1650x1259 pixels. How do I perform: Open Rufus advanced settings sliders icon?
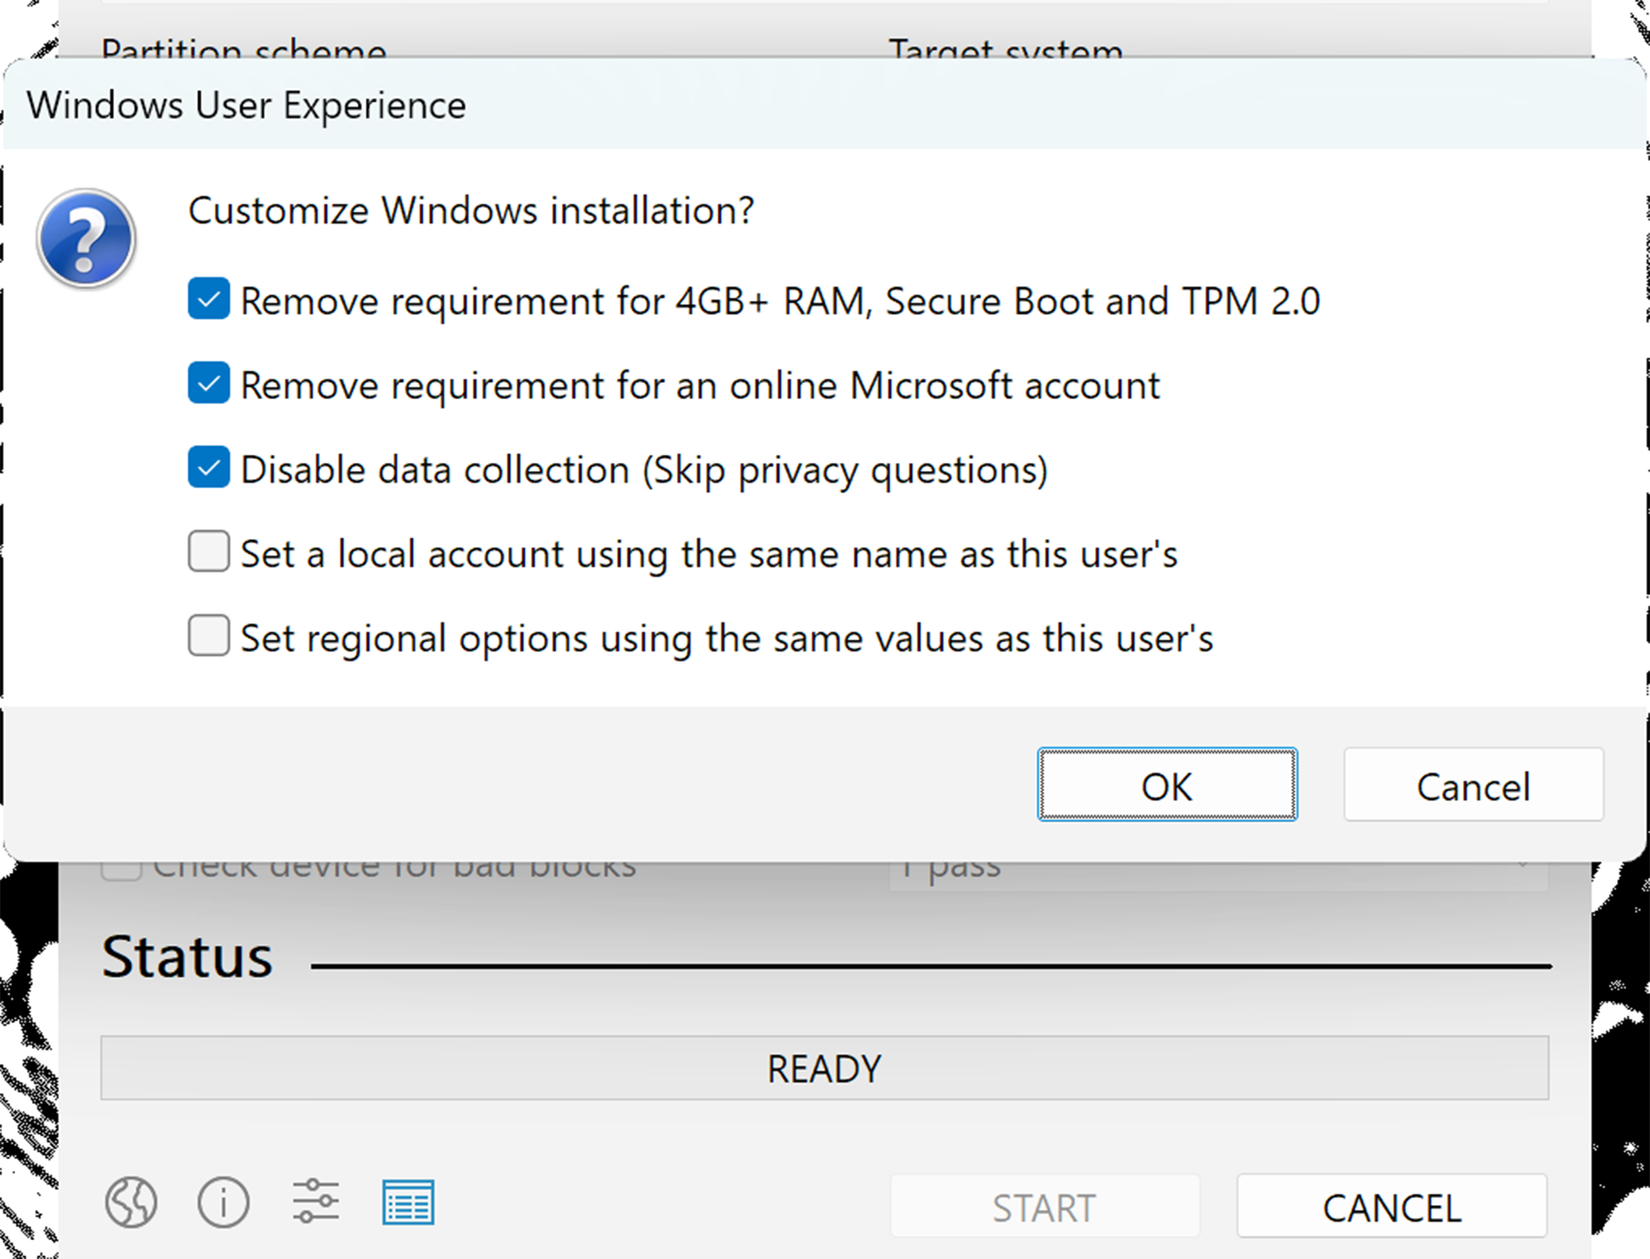[x=314, y=1203]
